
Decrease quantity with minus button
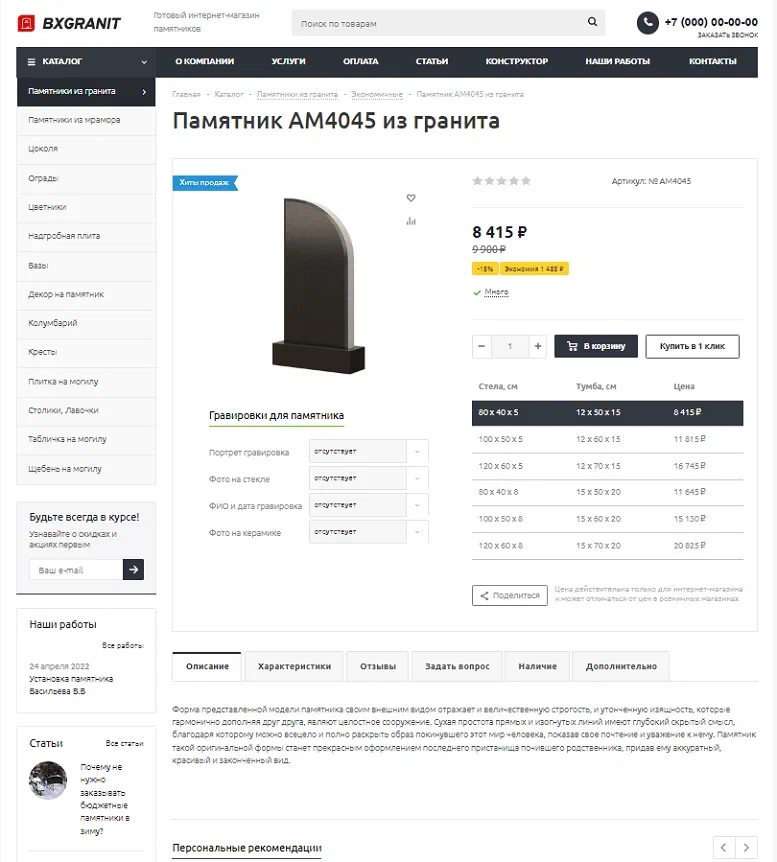[482, 346]
